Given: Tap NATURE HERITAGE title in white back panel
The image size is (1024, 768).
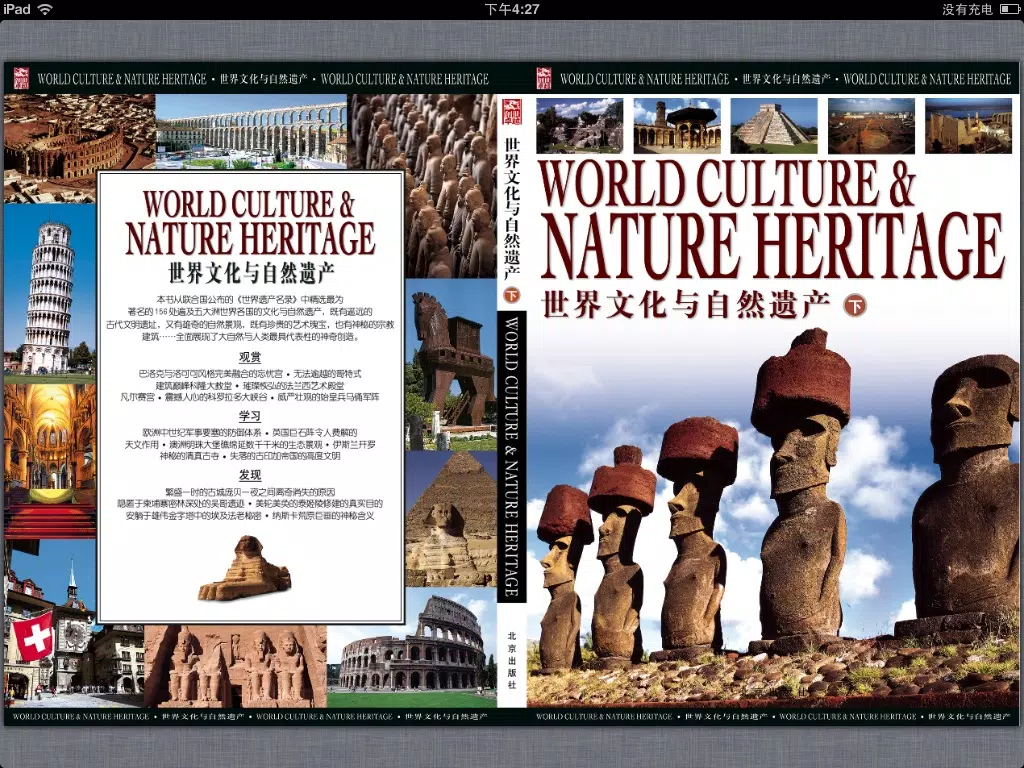Looking at the screenshot, I should 250,238.
